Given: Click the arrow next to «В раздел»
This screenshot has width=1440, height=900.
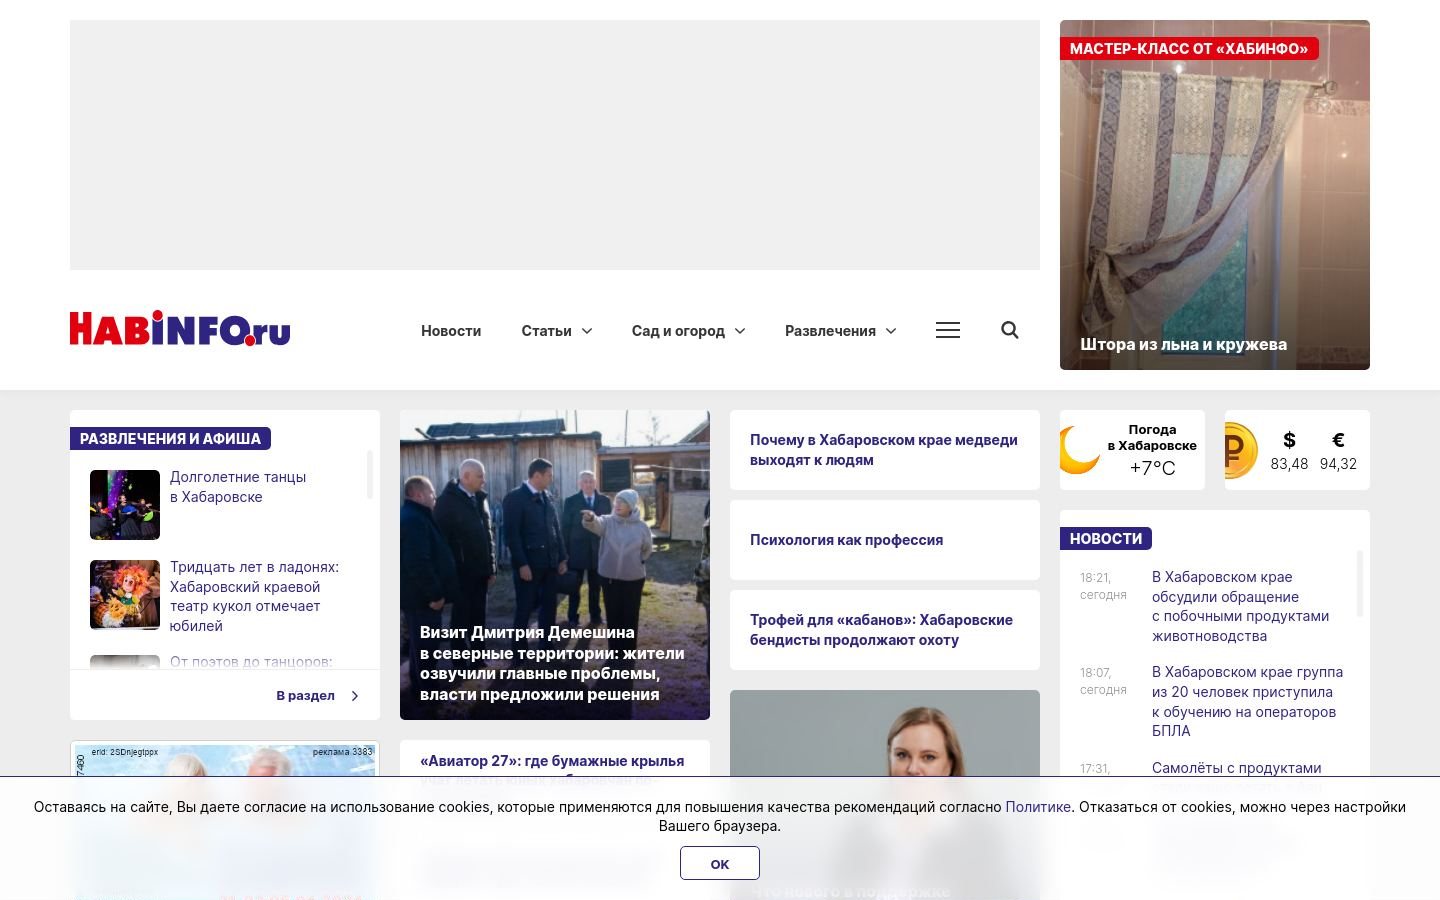Looking at the screenshot, I should [355, 696].
